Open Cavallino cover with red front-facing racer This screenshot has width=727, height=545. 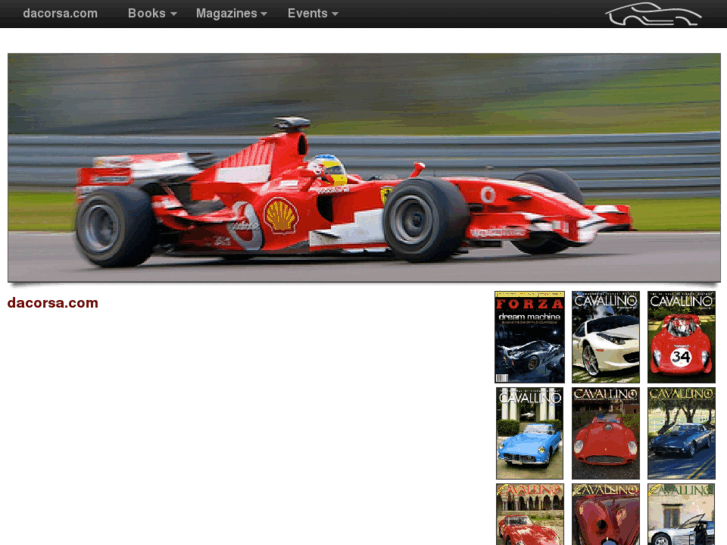pos(606,433)
